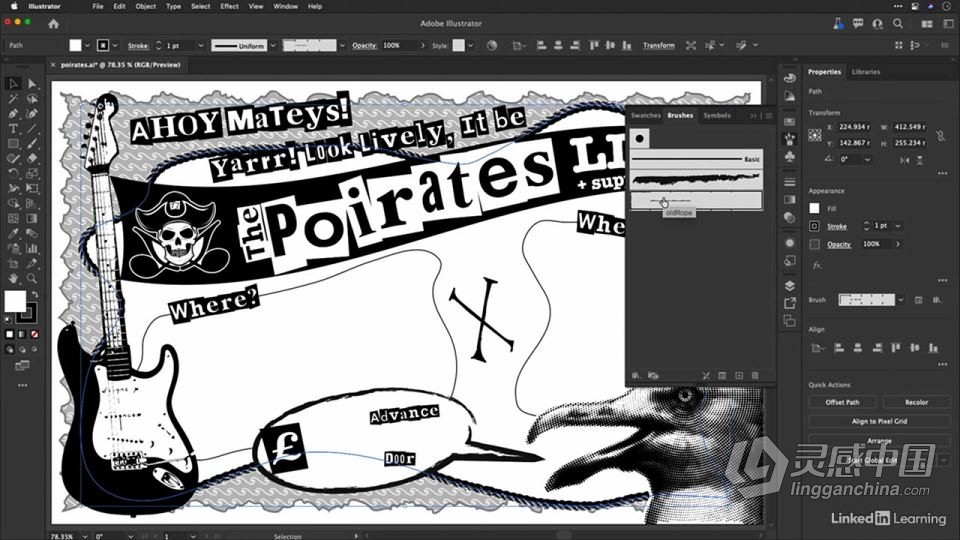Open the Window menu
This screenshot has width=960, height=540.
(x=285, y=6)
